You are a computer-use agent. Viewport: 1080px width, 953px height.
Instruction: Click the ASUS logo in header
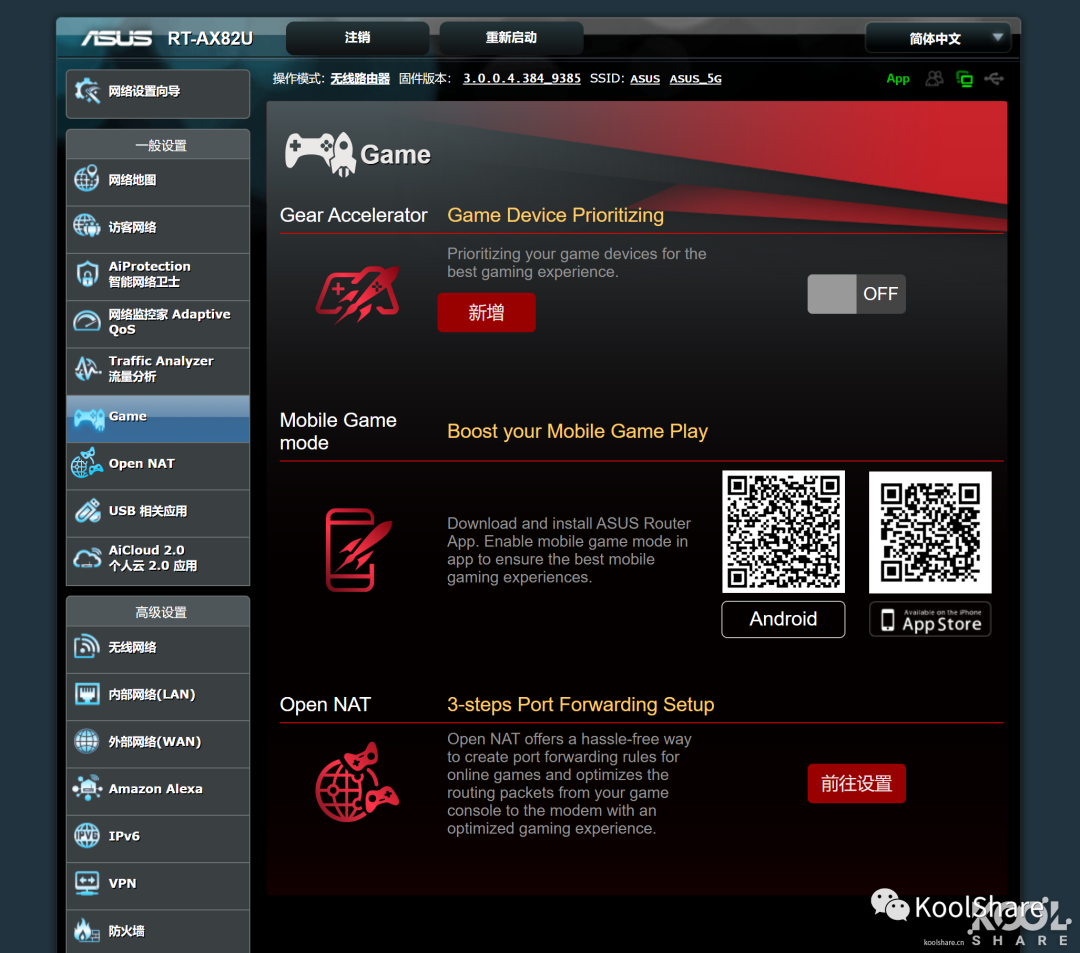click(116, 38)
